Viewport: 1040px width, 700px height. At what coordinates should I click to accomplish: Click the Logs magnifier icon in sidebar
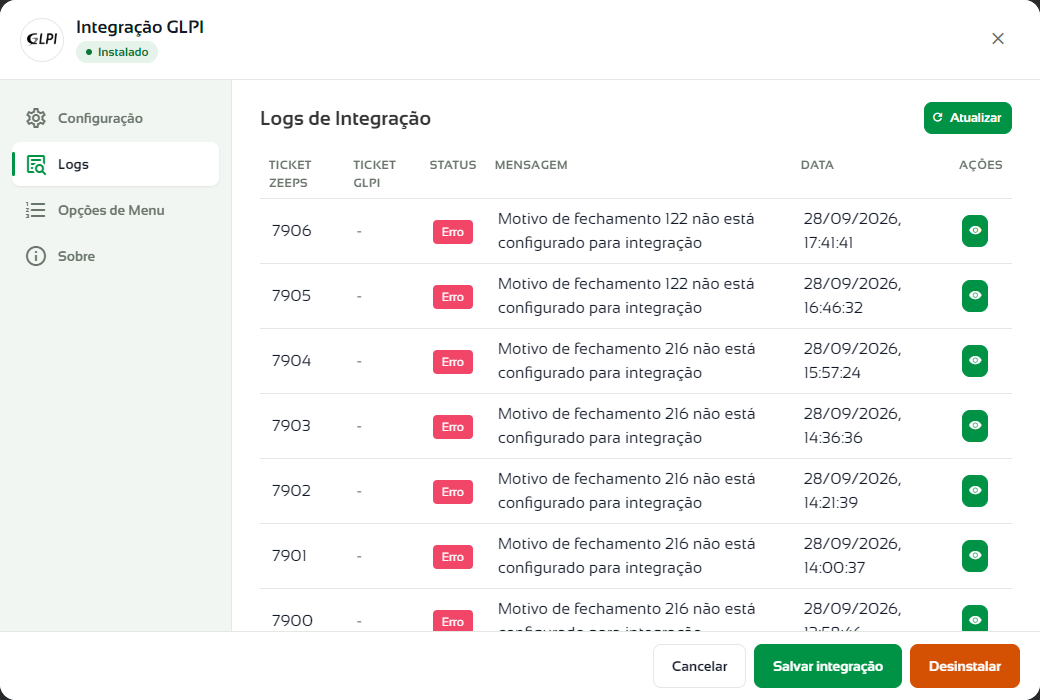(x=36, y=165)
